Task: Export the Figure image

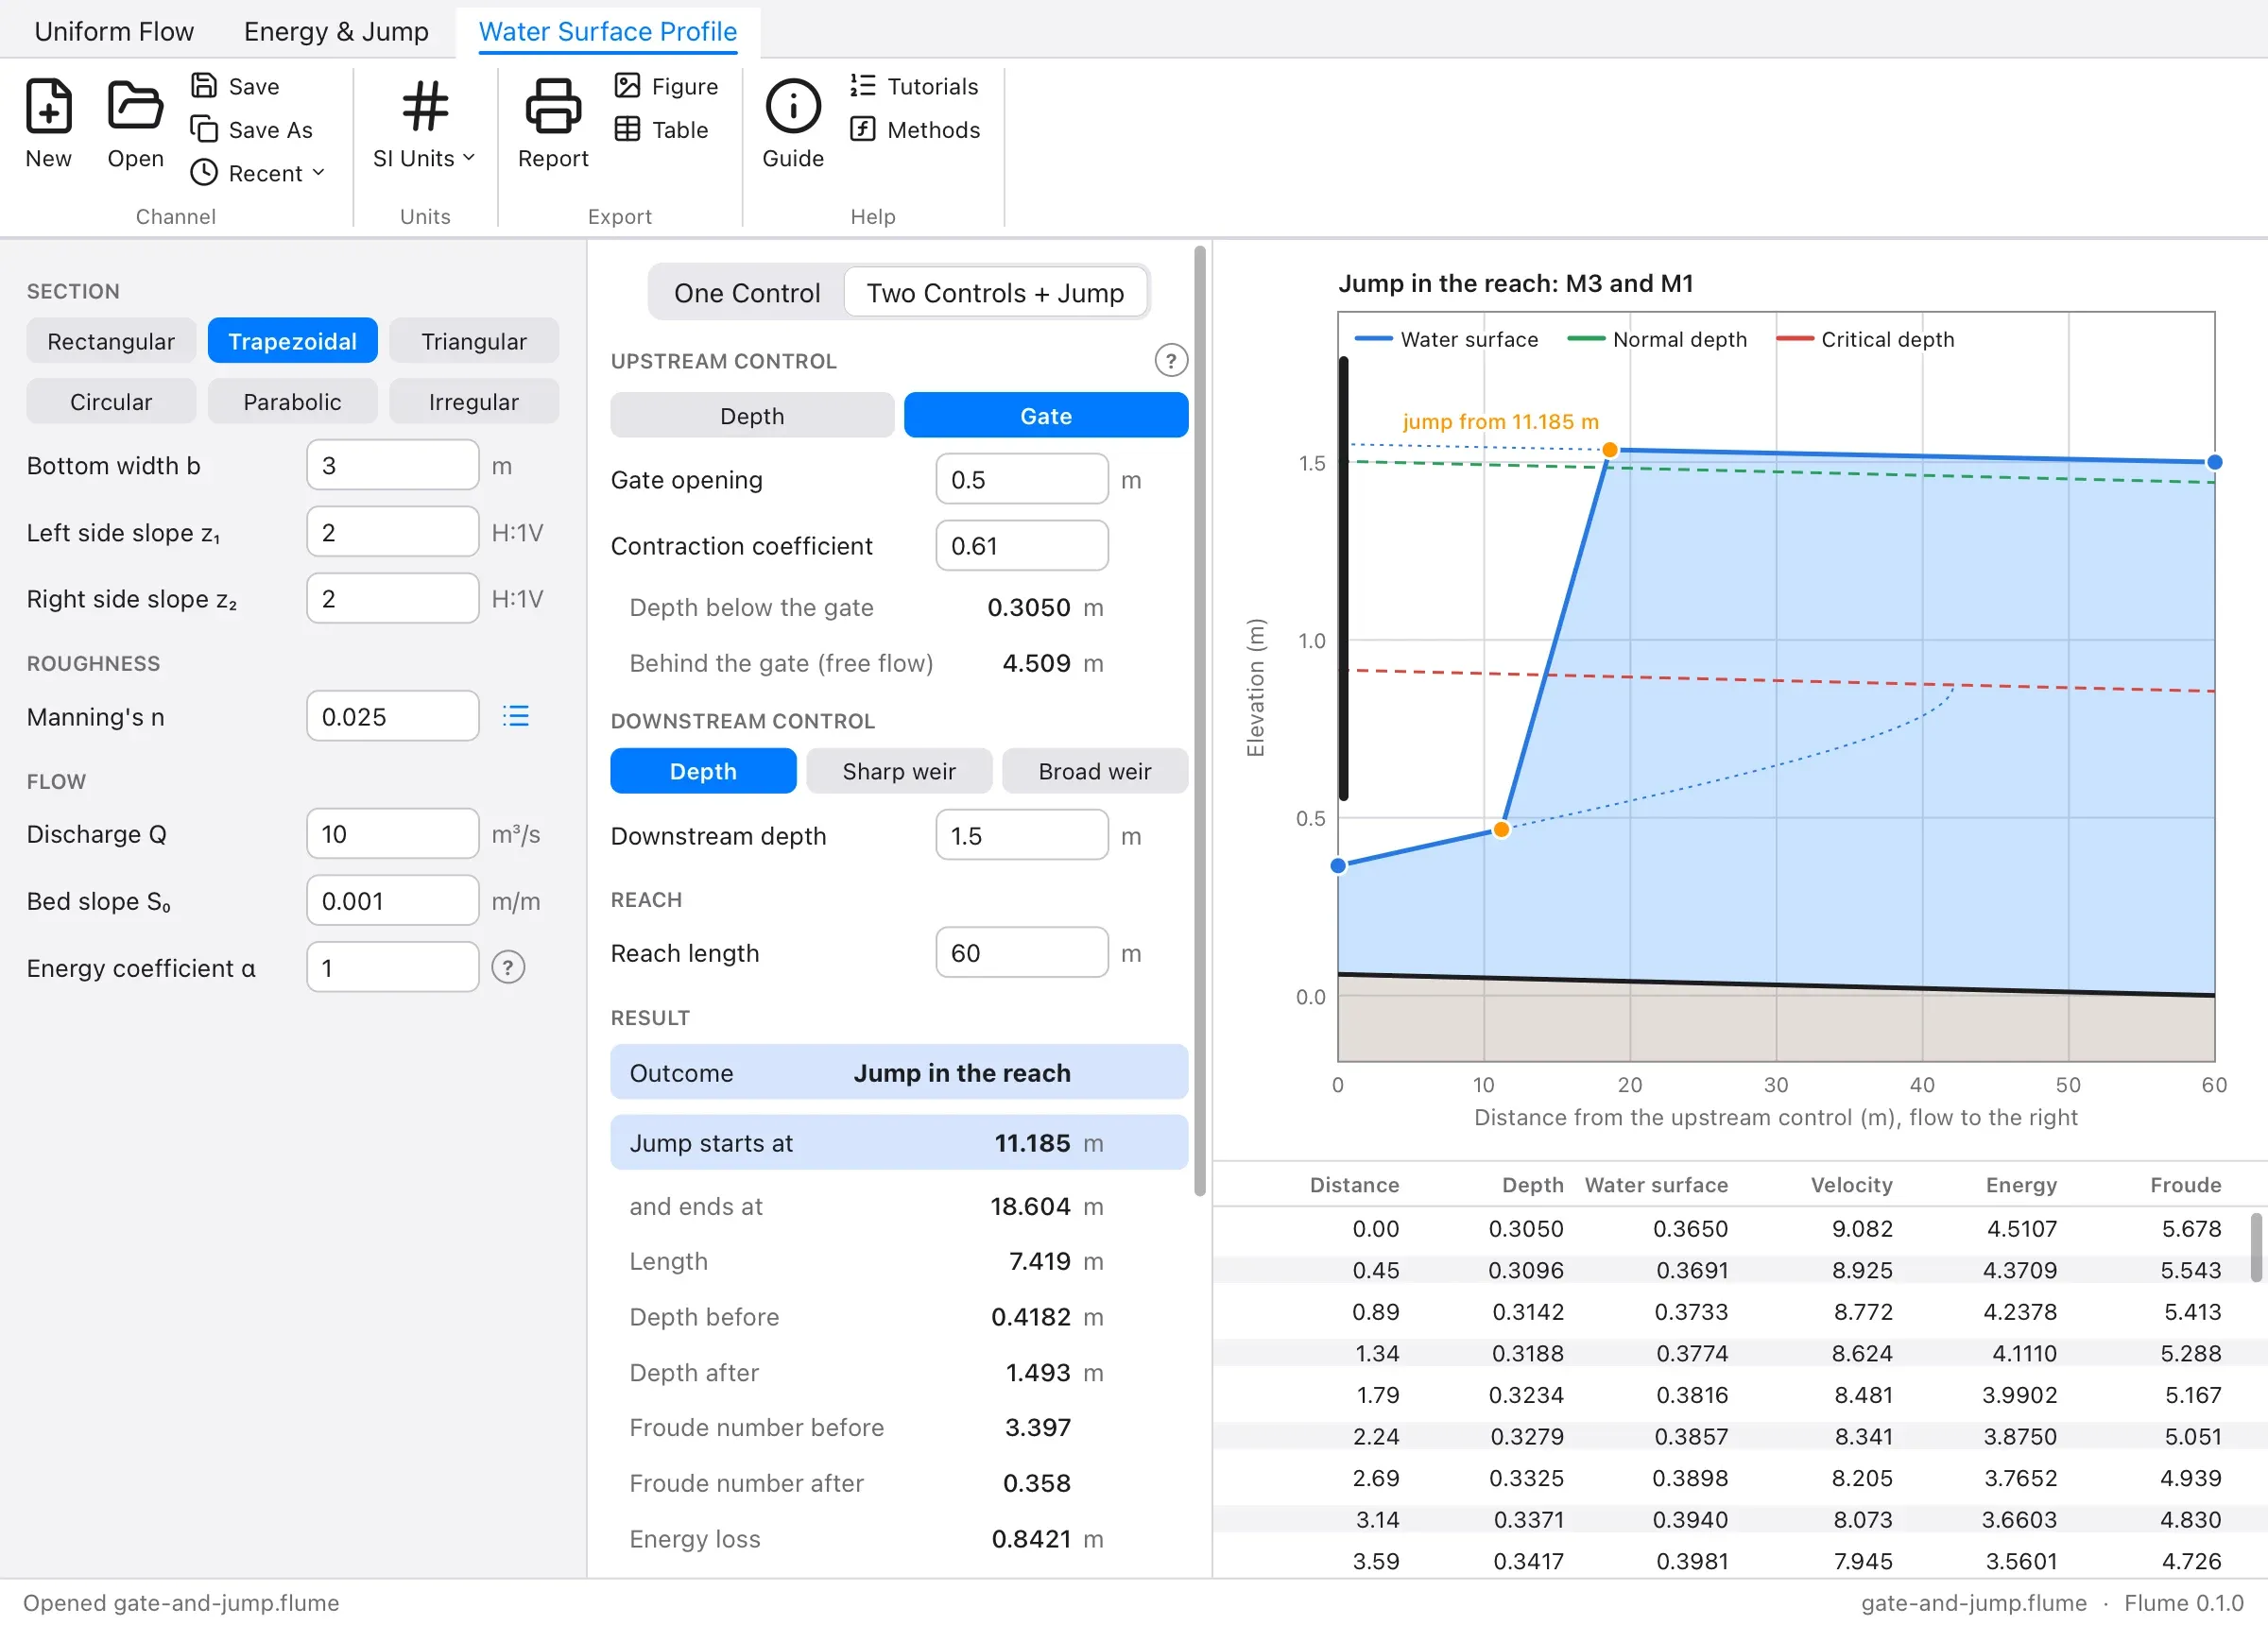Action: tap(666, 86)
